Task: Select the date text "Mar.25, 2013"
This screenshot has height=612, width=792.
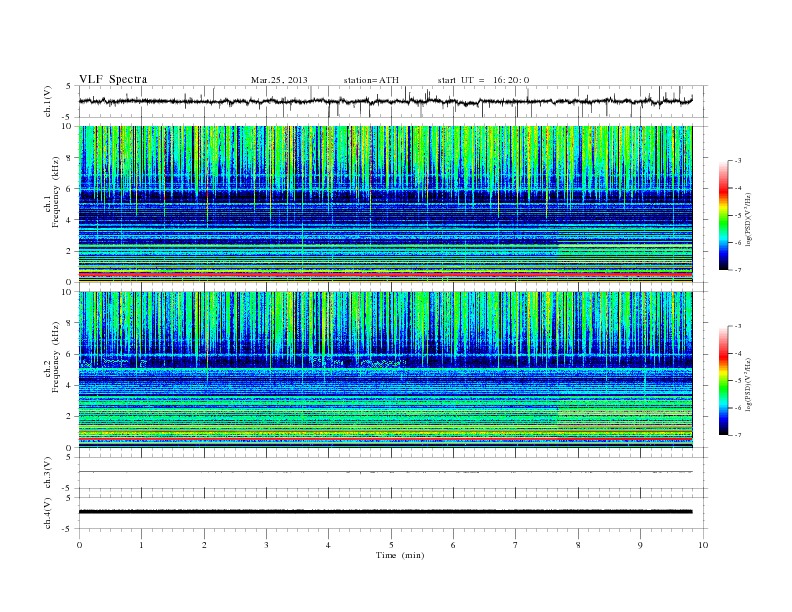Action: point(279,80)
